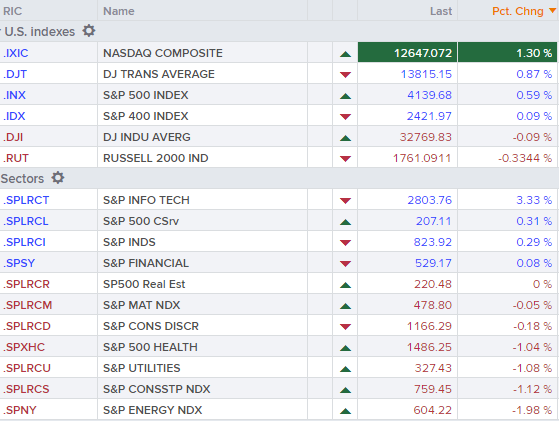Viewport: 559px width, 421px height.
Task: Sort by the Last column header
Action: [x=441, y=11]
